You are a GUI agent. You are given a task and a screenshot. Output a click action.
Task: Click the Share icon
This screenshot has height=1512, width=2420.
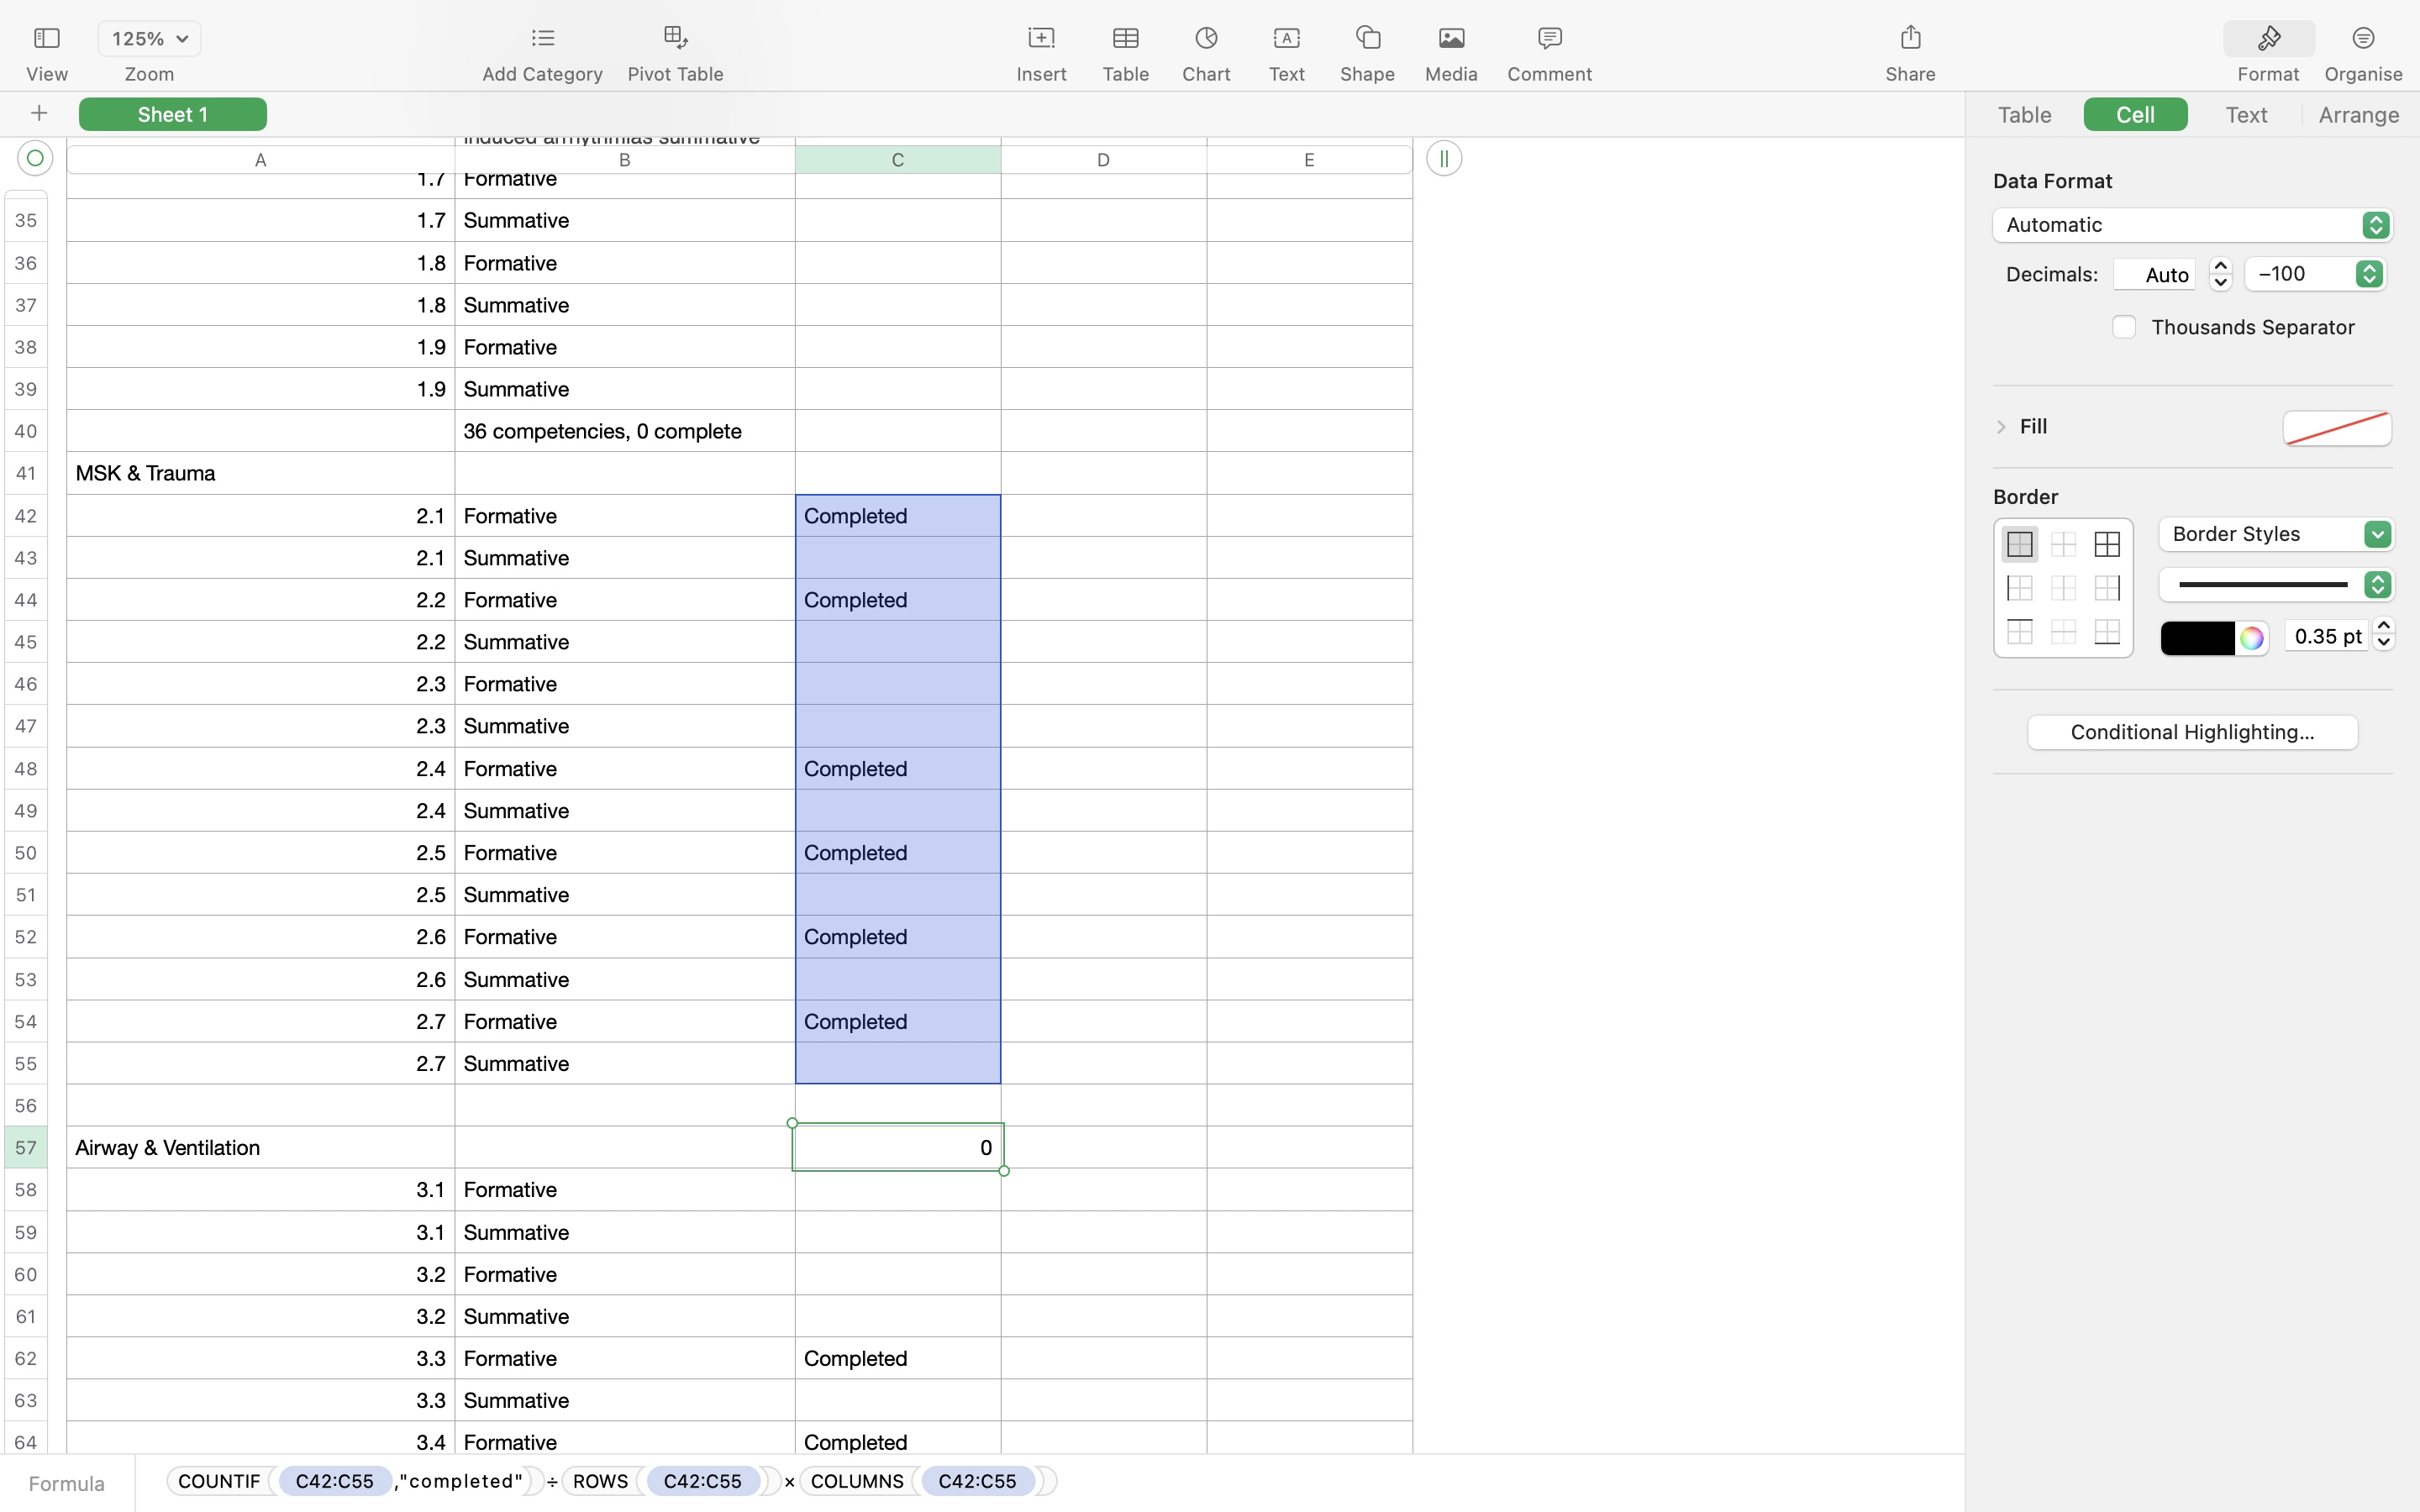click(x=1910, y=39)
